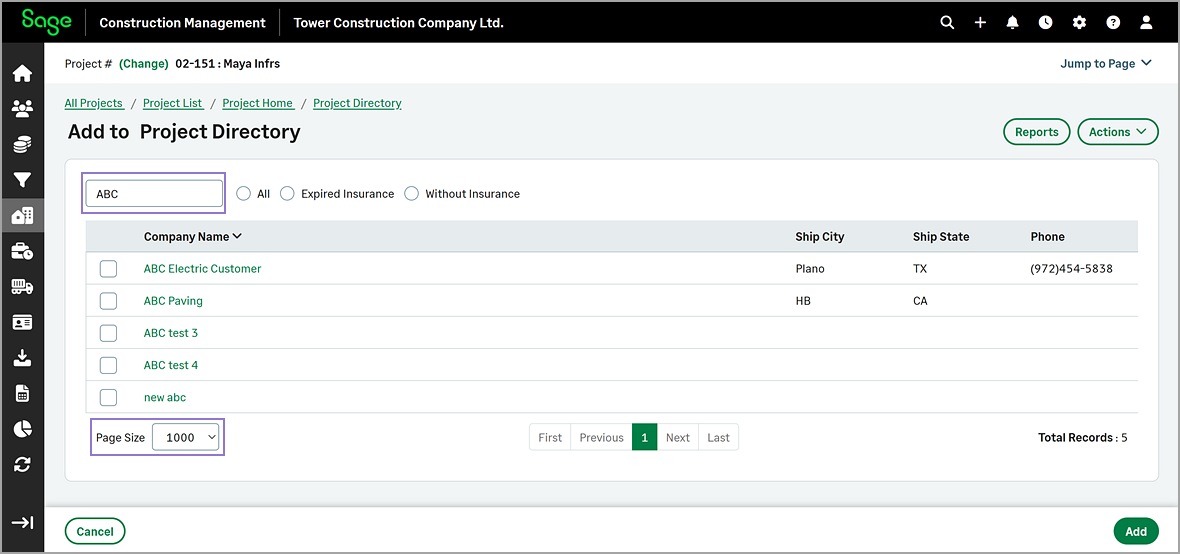
Task: Go to the Next page
Action: 677,437
